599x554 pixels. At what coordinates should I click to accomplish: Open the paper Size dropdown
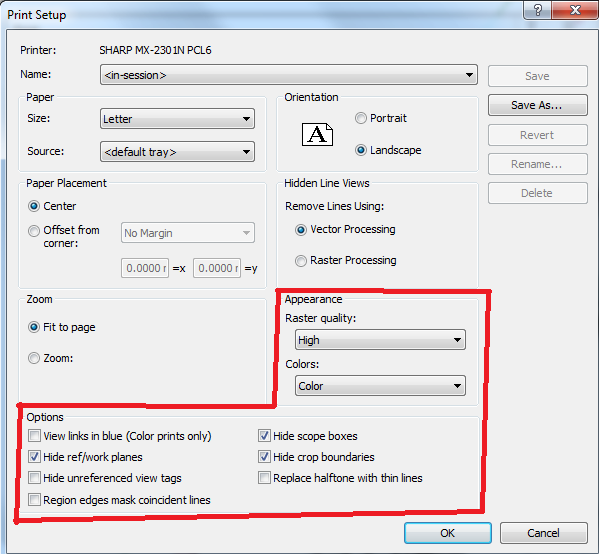pos(177,119)
